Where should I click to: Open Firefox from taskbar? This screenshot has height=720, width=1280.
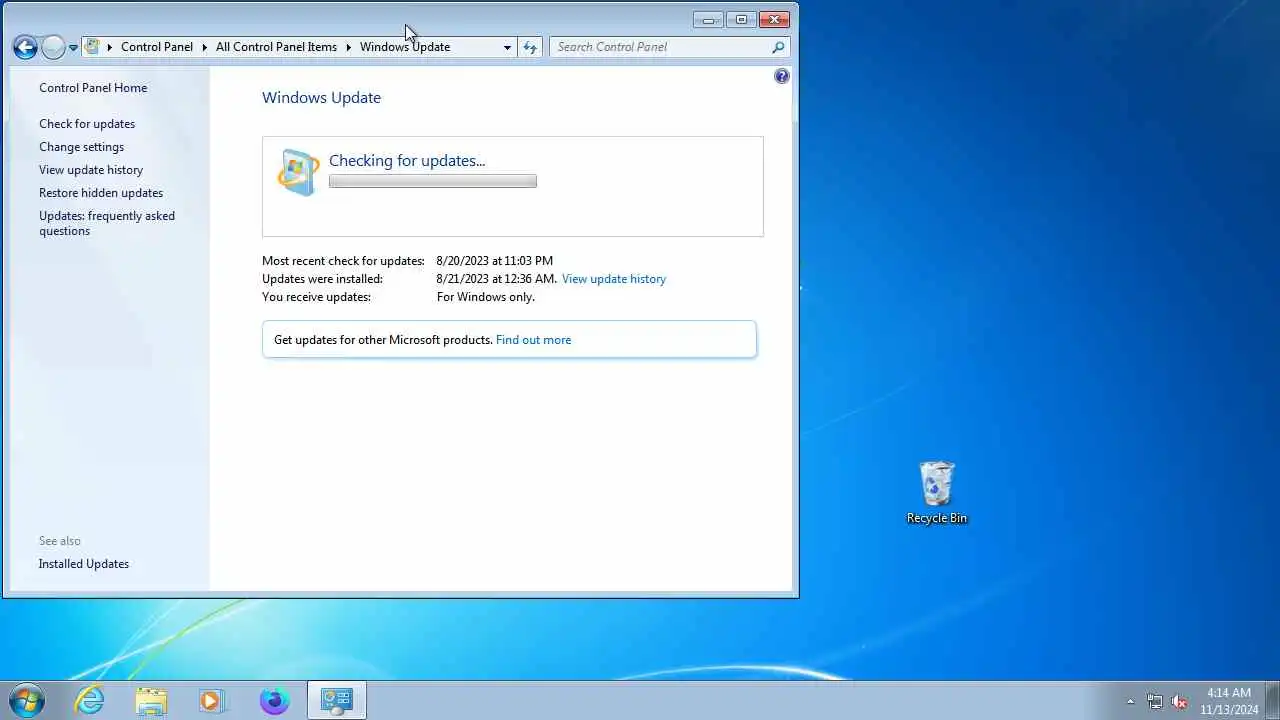tap(274, 700)
